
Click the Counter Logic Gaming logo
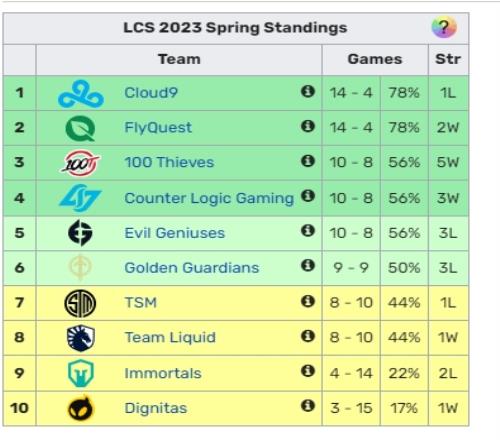(x=80, y=198)
